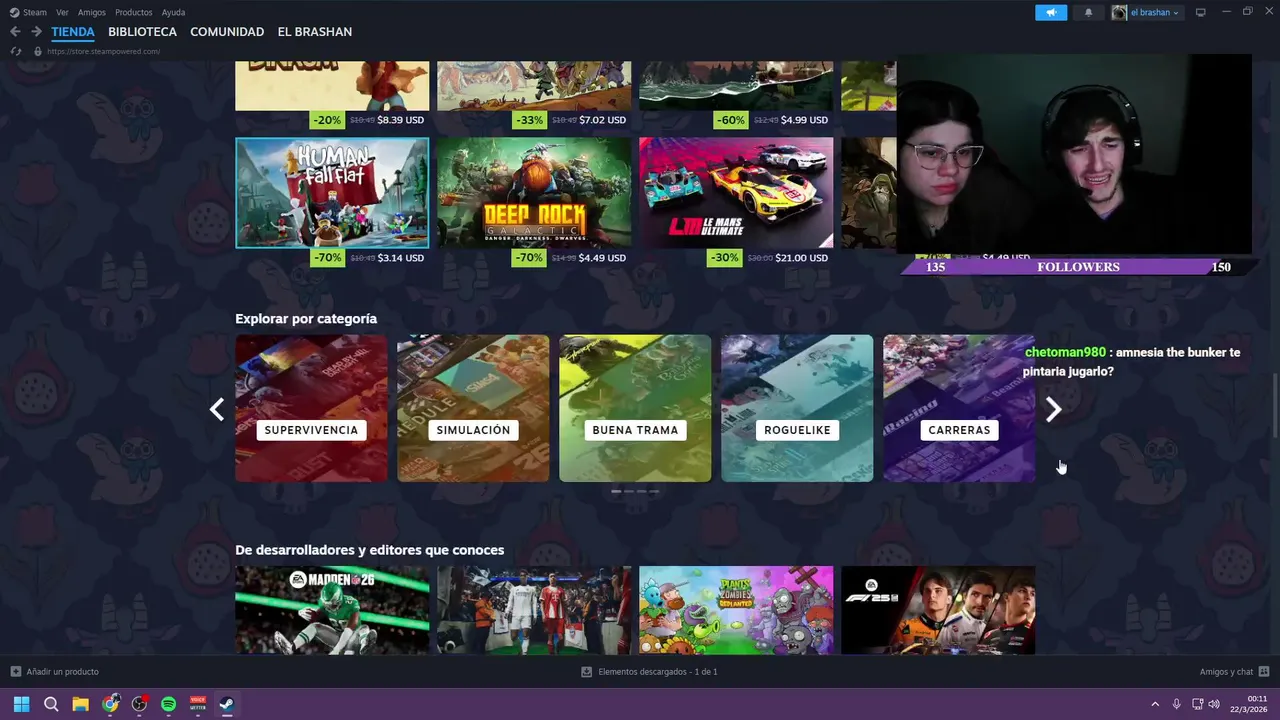
Task: Open OBS Studio from the taskbar
Action: click(x=139, y=704)
